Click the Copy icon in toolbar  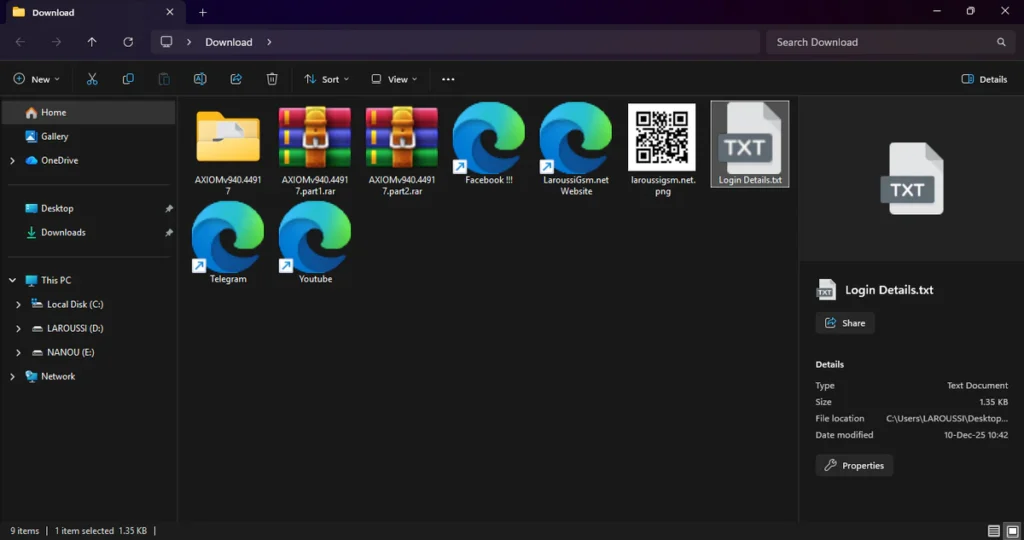[x=128, y=79]
